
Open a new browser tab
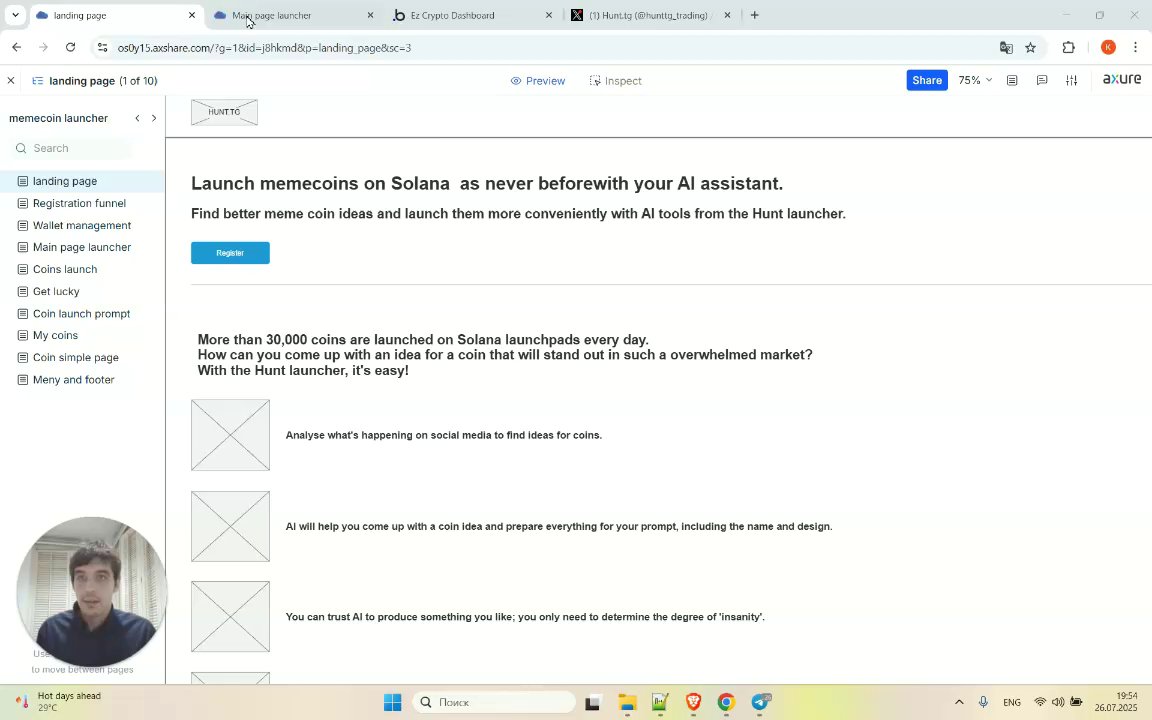click(x=755, y=15)
